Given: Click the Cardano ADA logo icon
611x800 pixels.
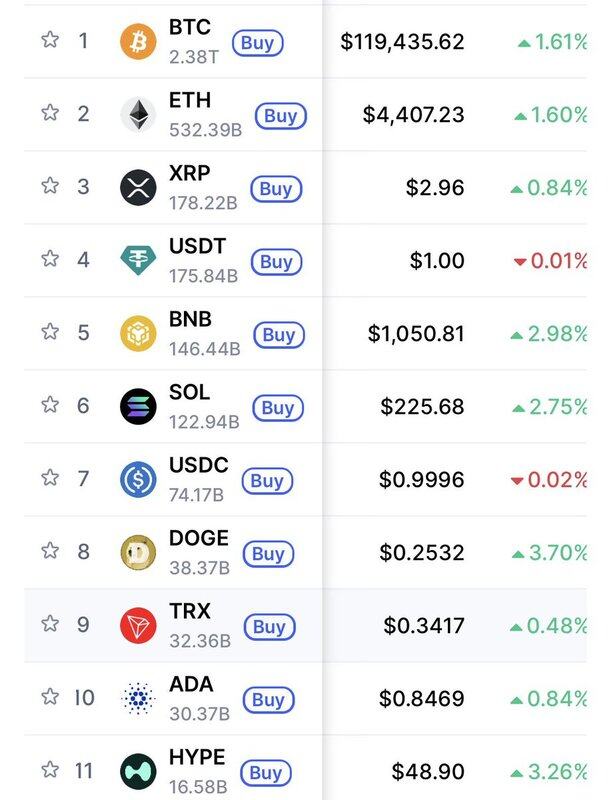Looking at the screenshot, I should click(x=138, y=698).
